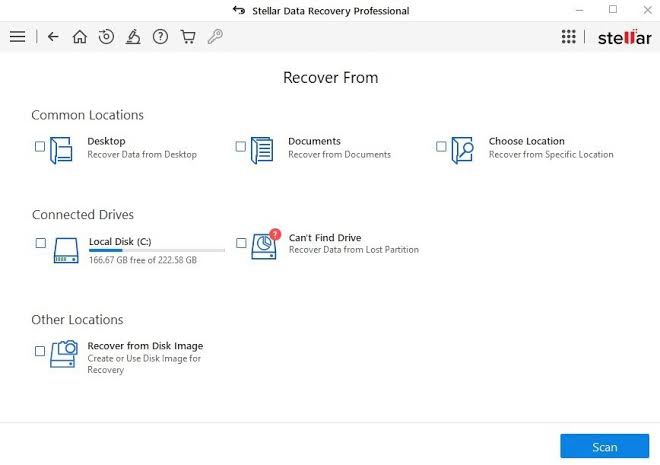Go back with the arrow icon
This screenshot has height=465, width=660.
[53, 37]
